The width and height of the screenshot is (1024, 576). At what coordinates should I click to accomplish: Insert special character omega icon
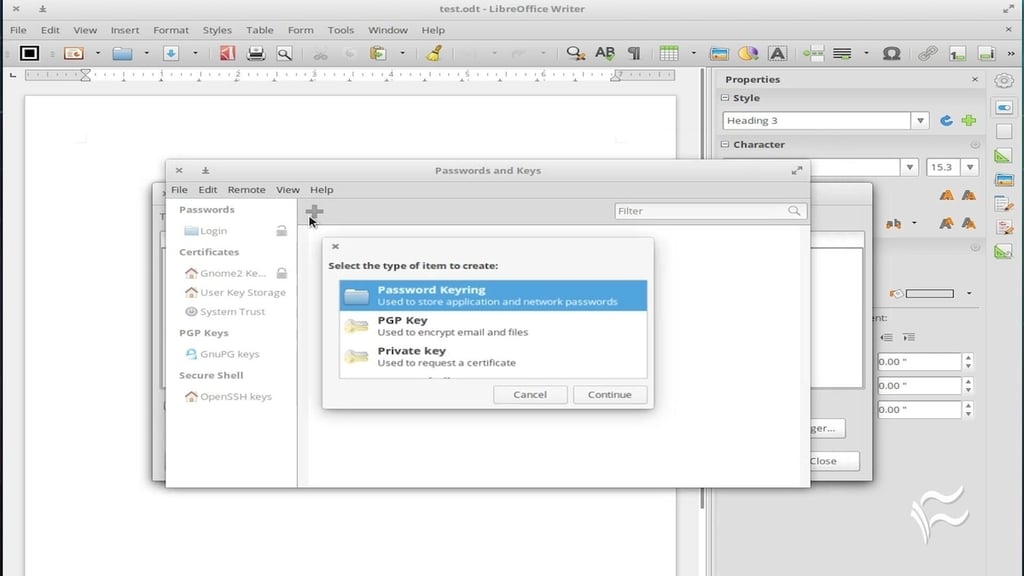tap(891, 54)
